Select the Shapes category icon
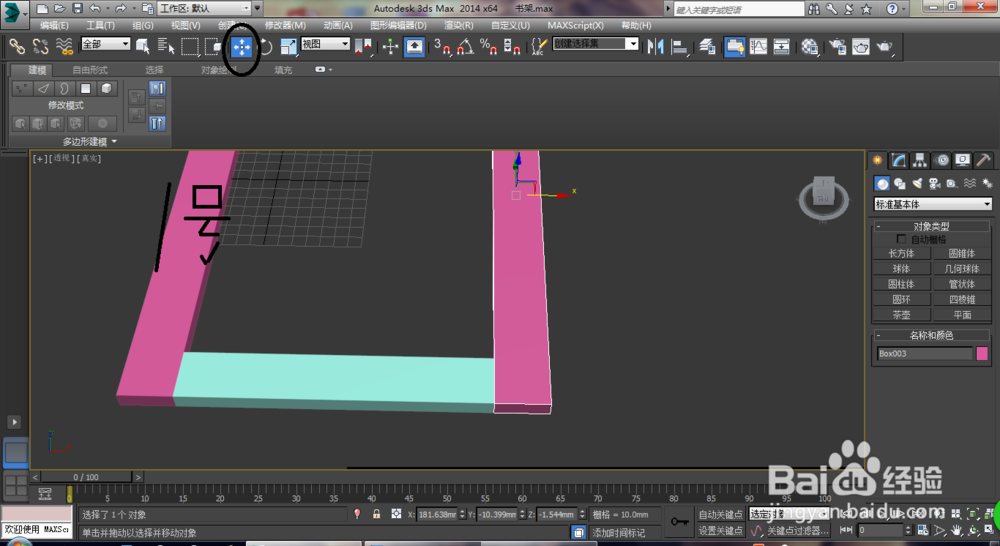This screenshot has width=1000, height=546. click(x=900, y=184)
